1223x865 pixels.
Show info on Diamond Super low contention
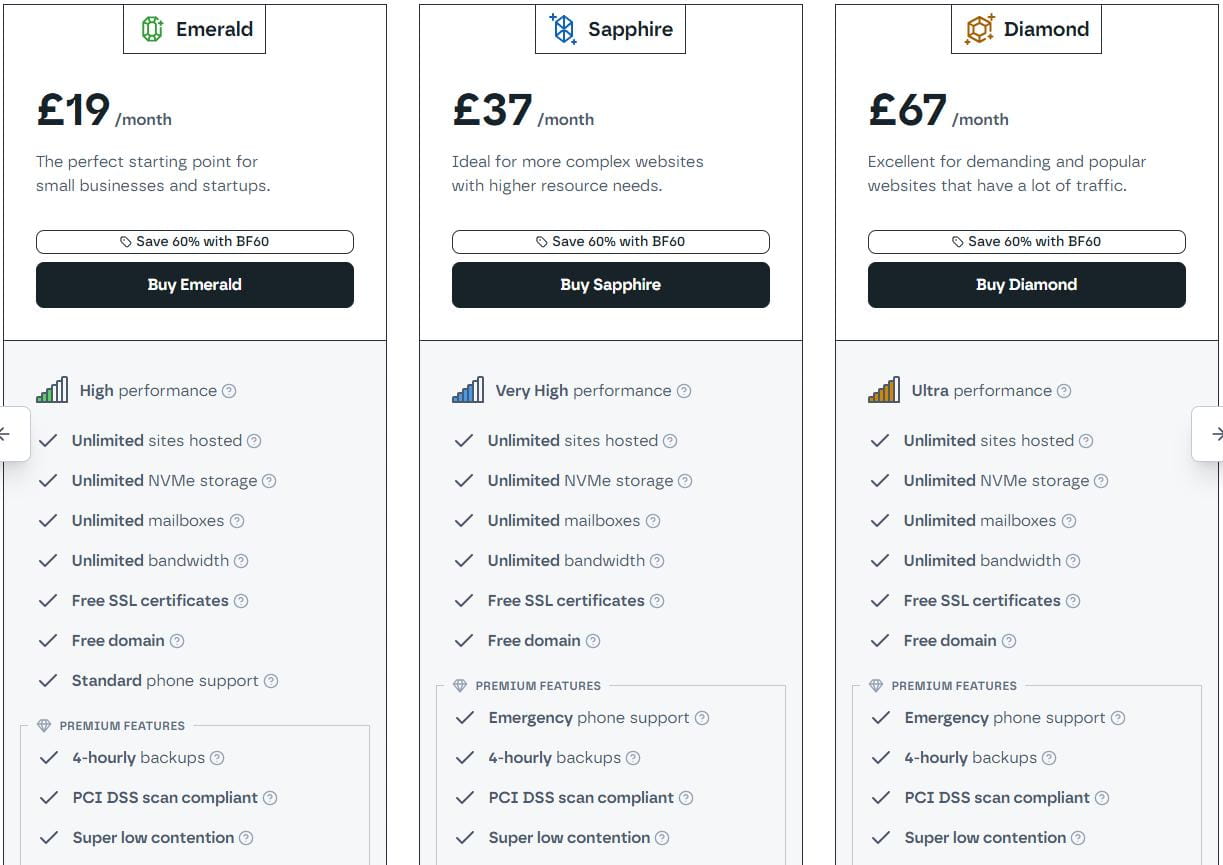point(1078,838)
